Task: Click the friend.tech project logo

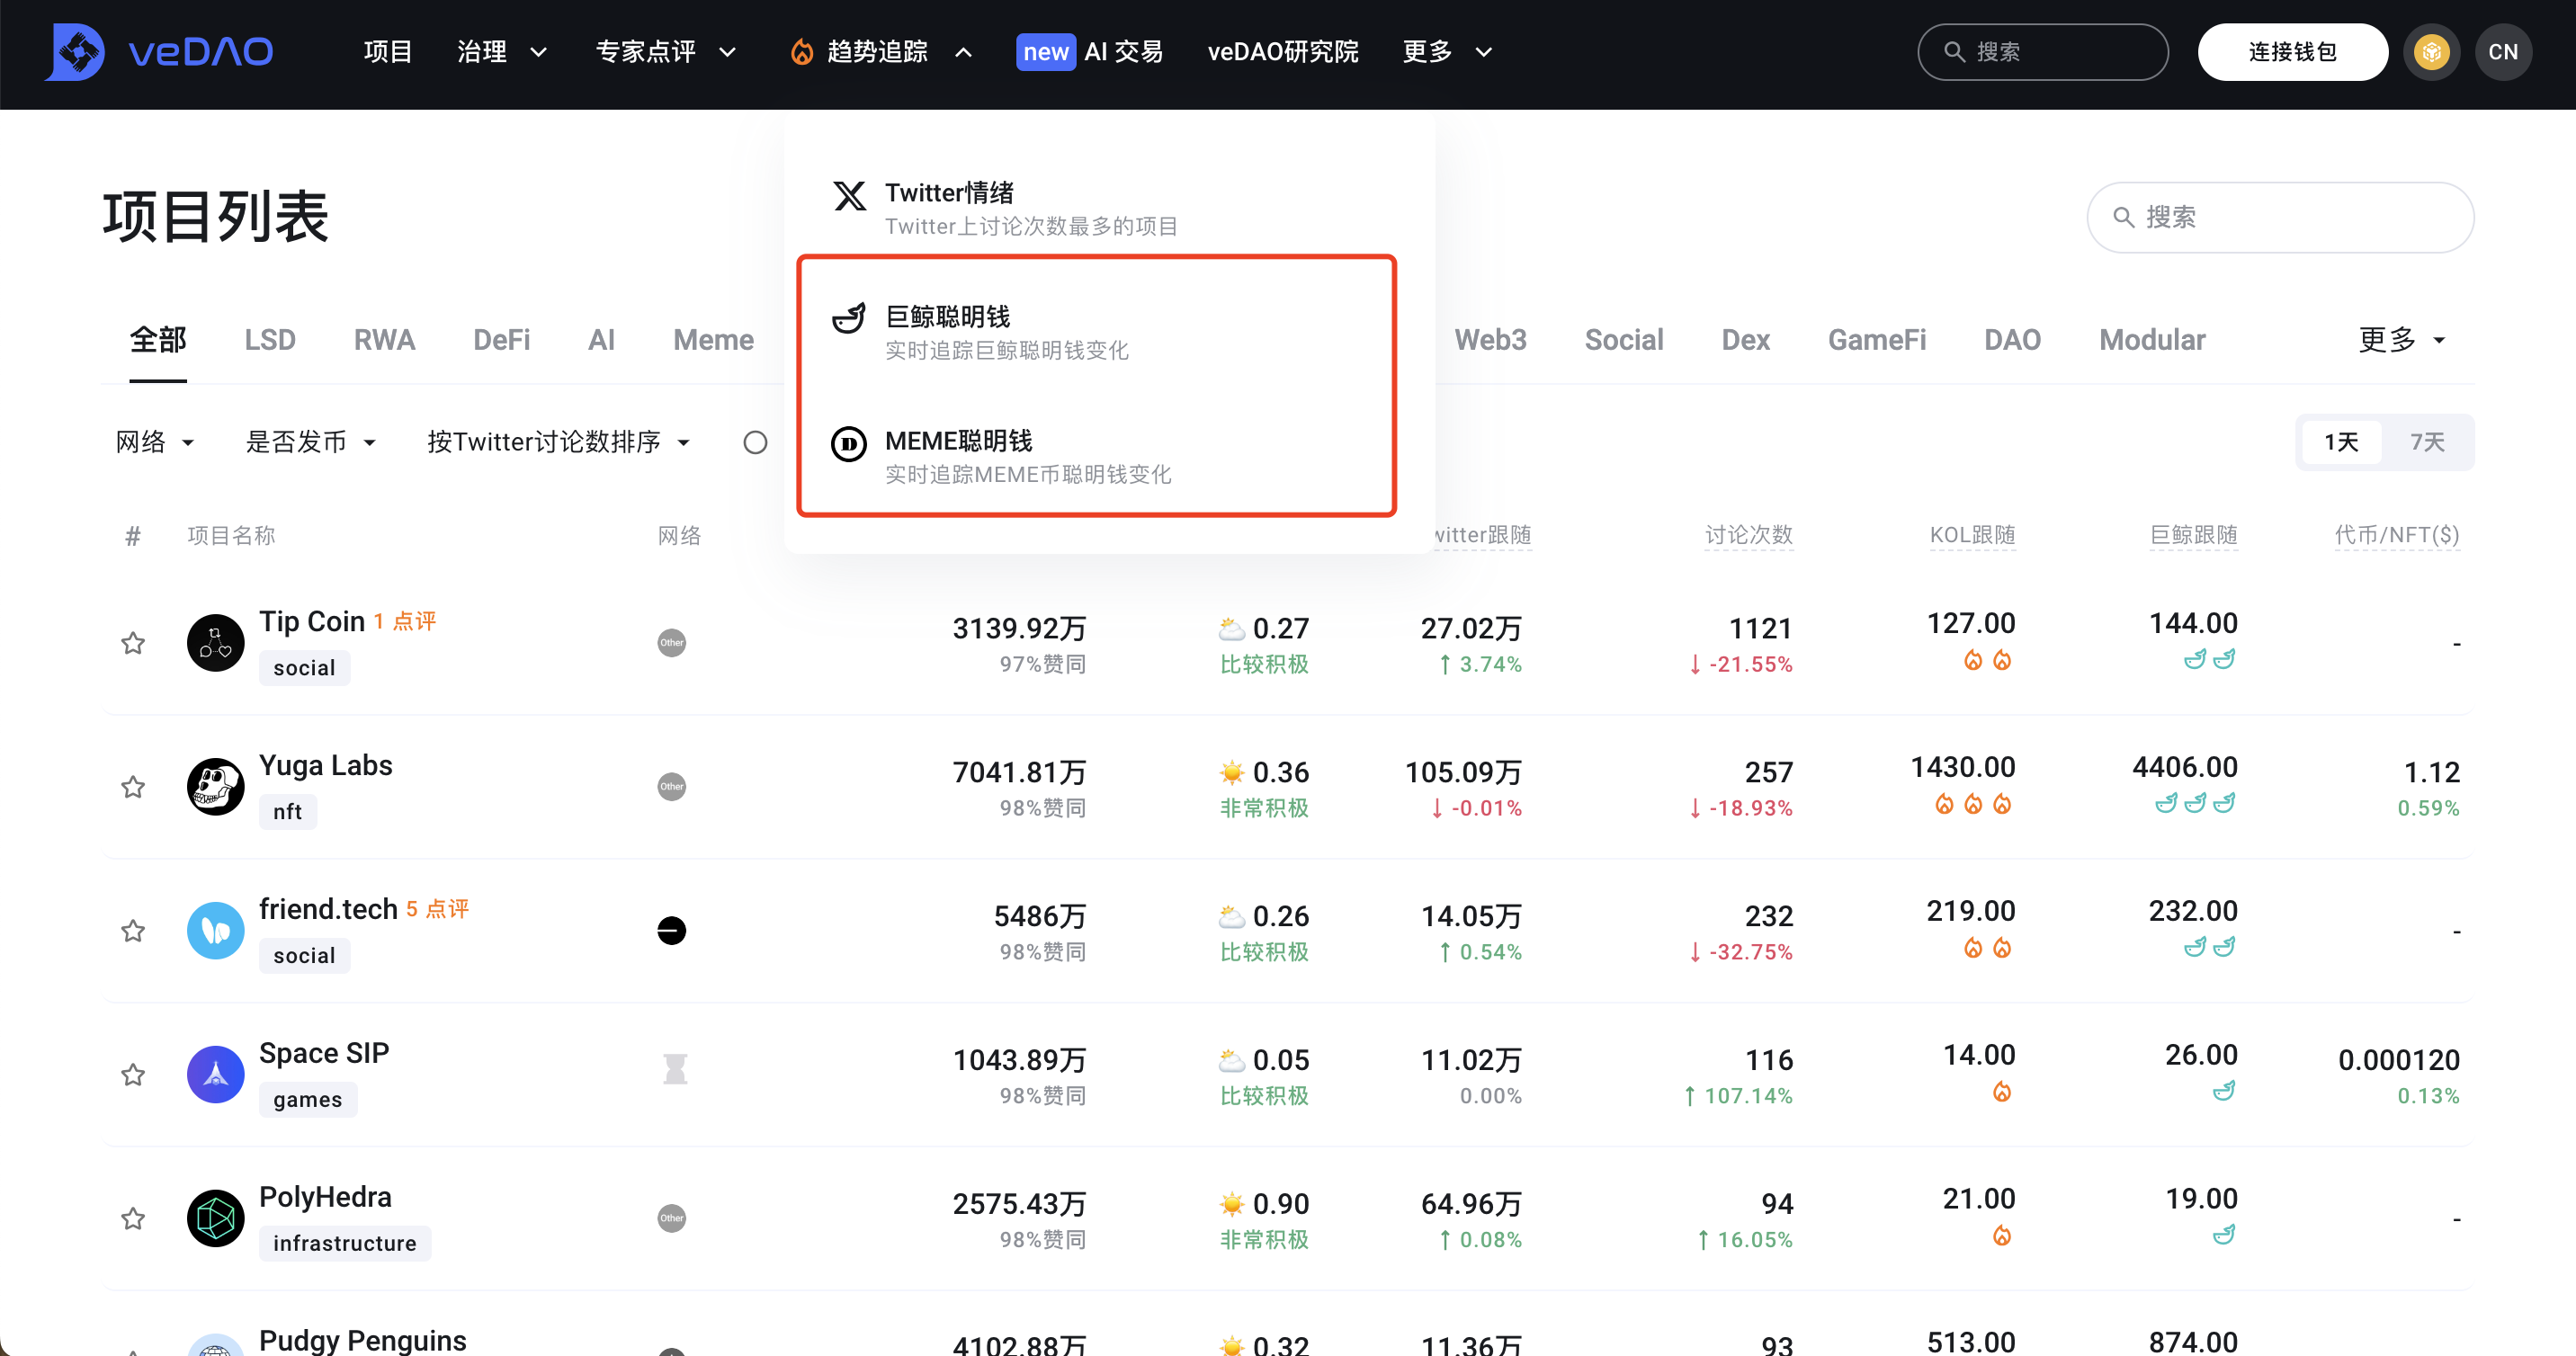Action: coord(215,931)
